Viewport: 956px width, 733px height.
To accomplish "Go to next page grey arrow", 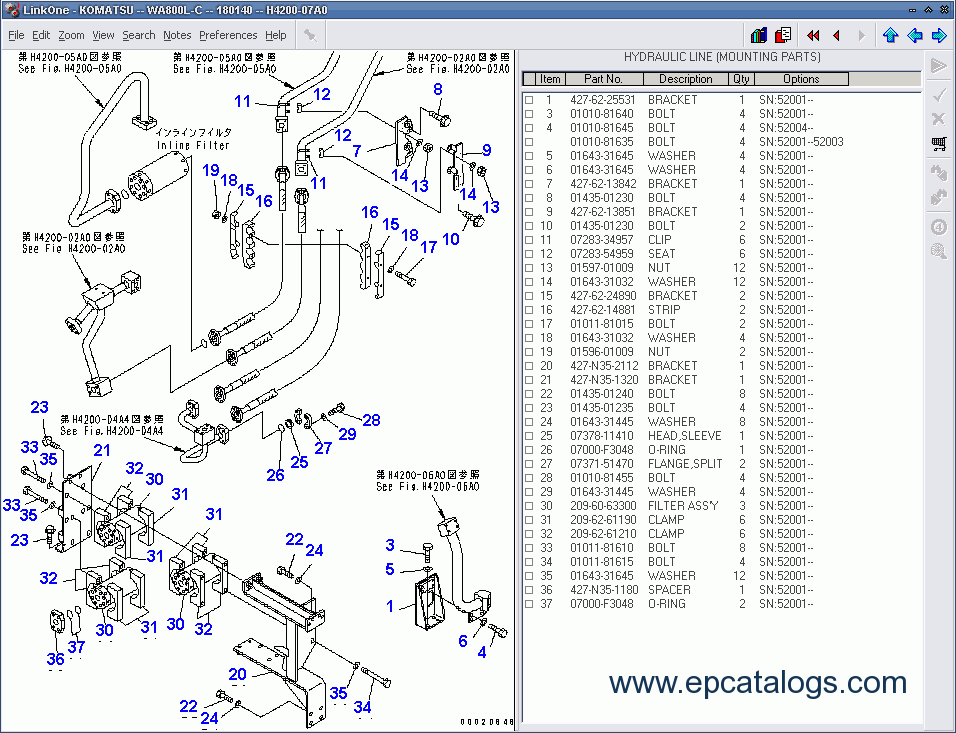I will (861, 35).
